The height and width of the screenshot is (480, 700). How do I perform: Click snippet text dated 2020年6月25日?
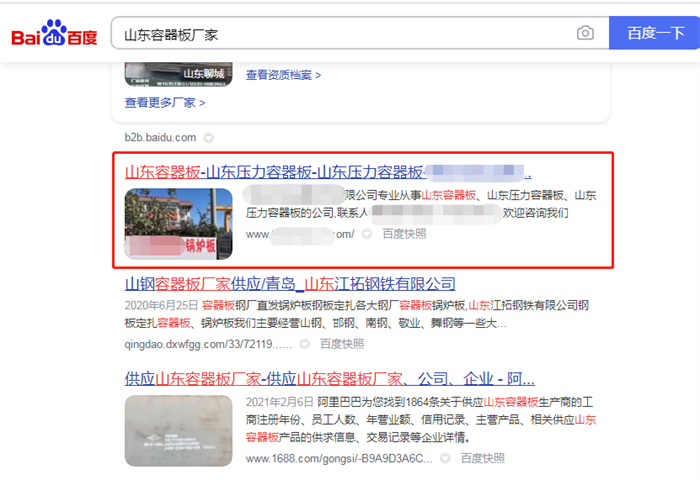coord(357,314)
